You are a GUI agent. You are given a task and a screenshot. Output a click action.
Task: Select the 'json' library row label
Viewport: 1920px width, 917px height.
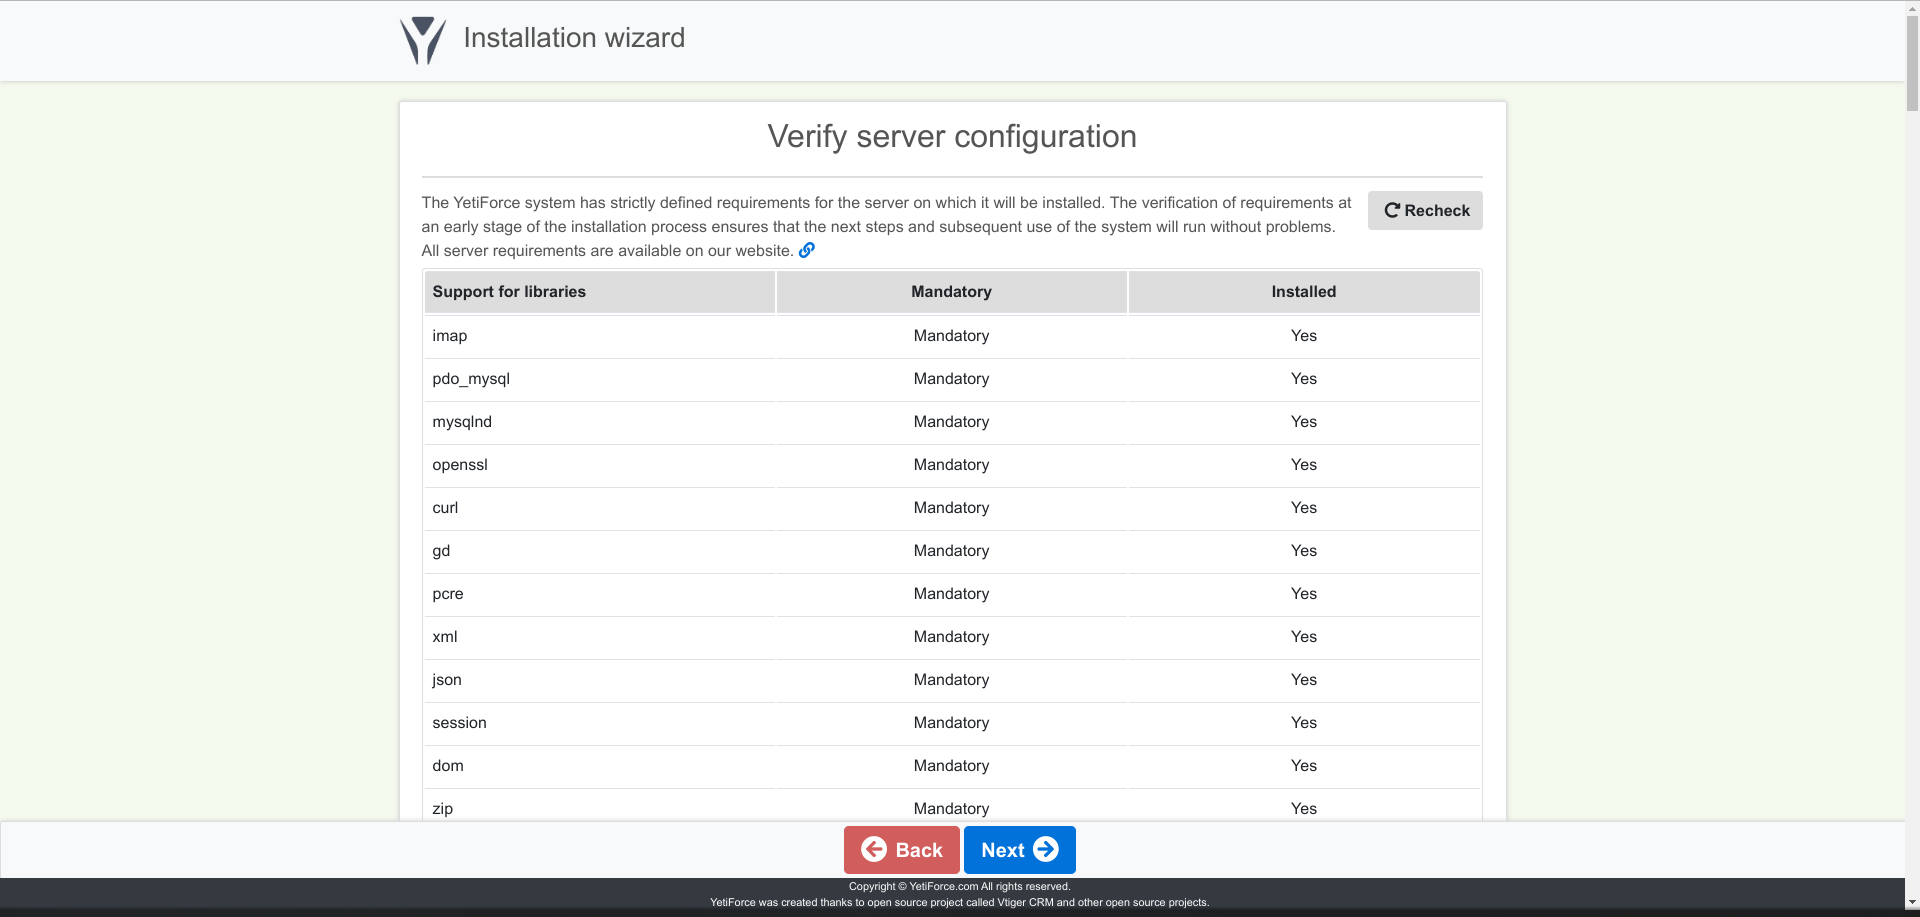click(447, 680)
